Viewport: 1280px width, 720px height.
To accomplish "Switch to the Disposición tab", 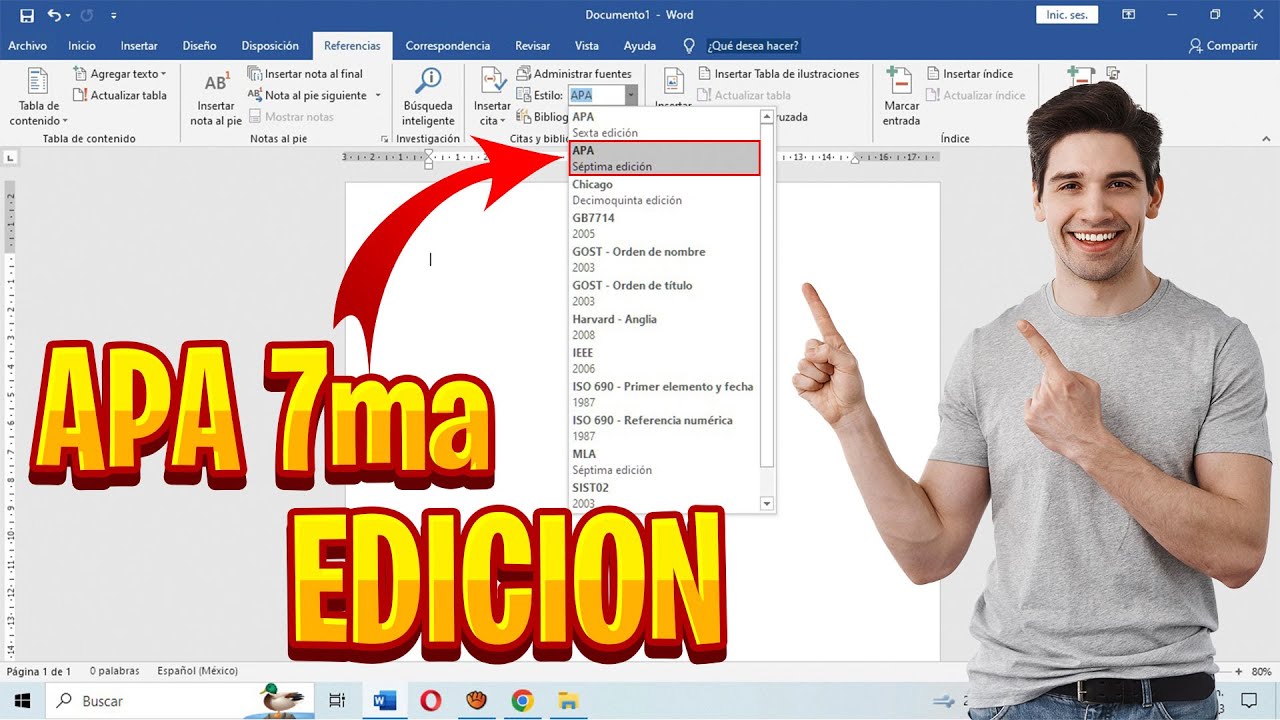I will click(x=270, y=46).
